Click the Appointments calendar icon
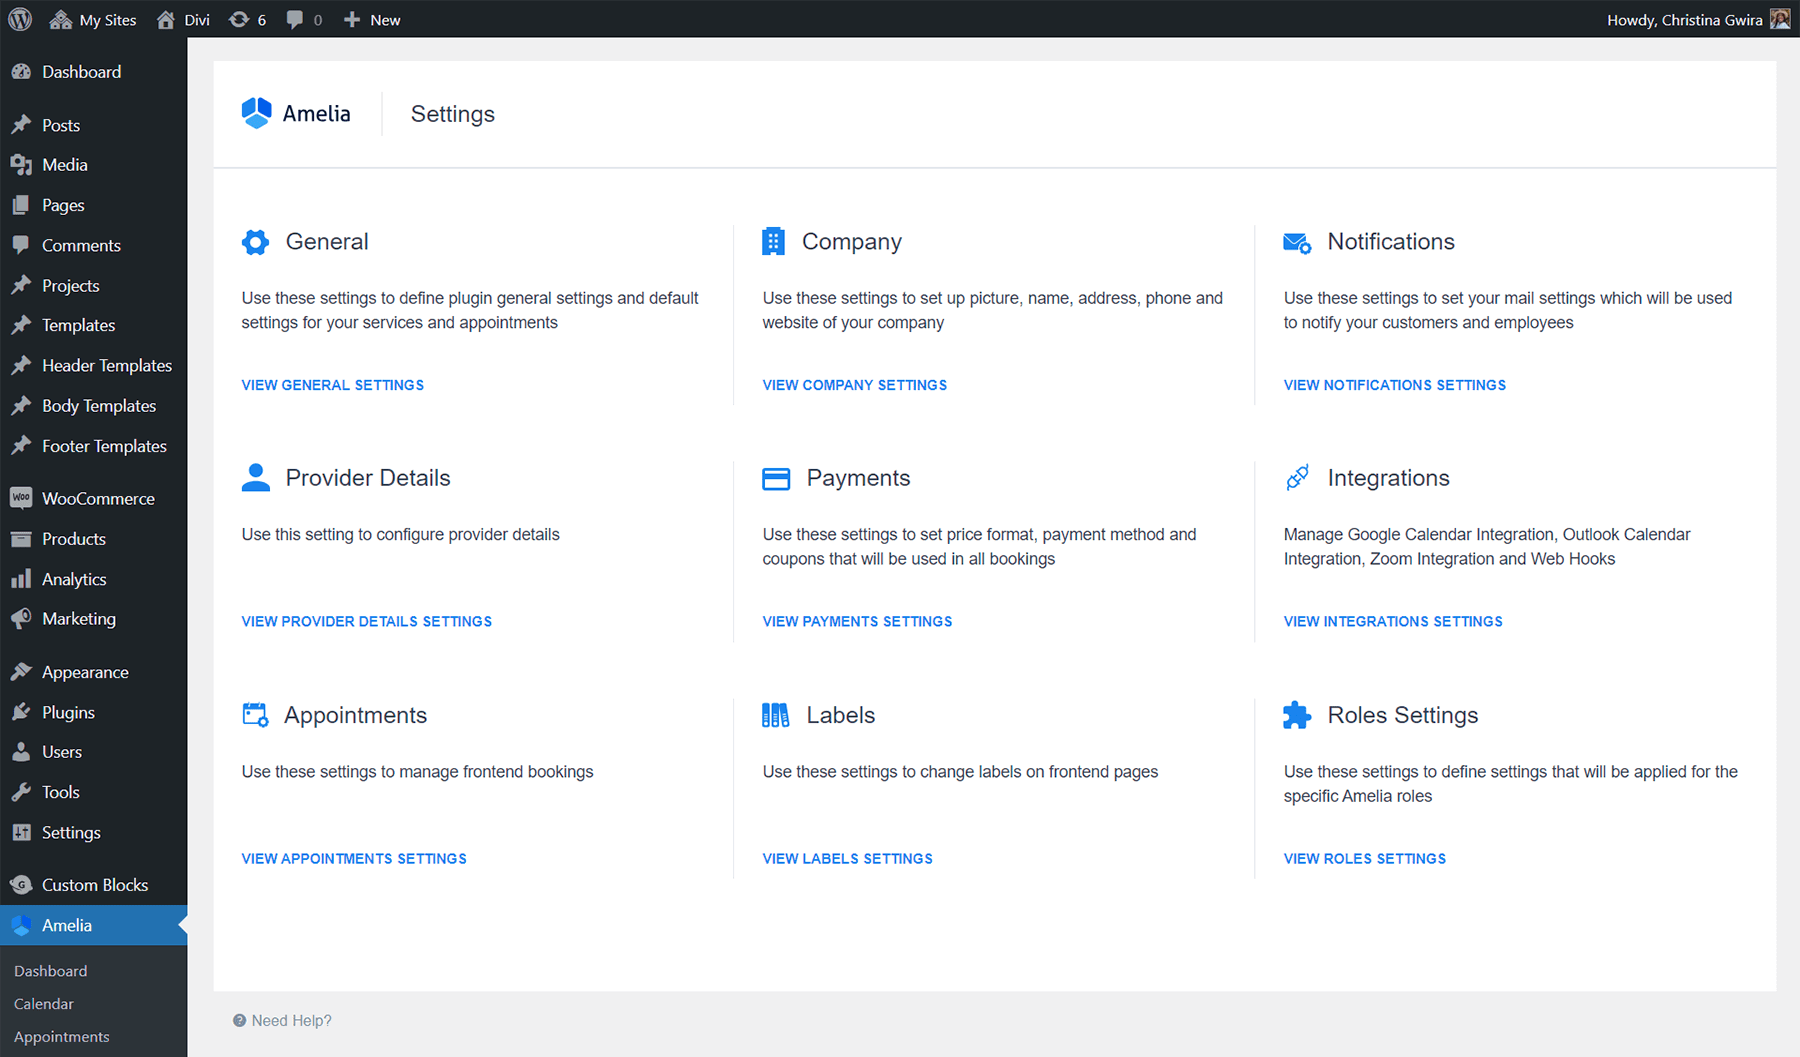 255,715
